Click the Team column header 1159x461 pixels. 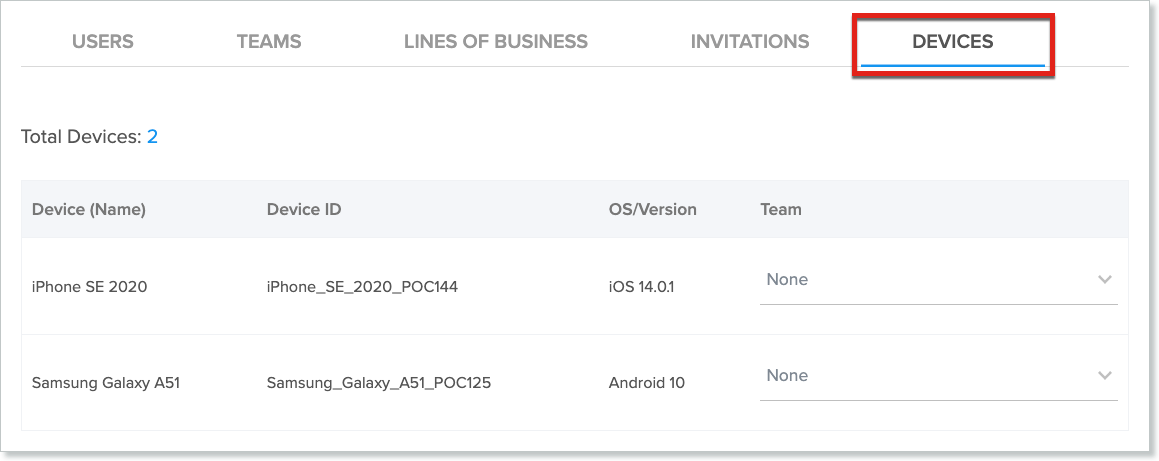781,209
